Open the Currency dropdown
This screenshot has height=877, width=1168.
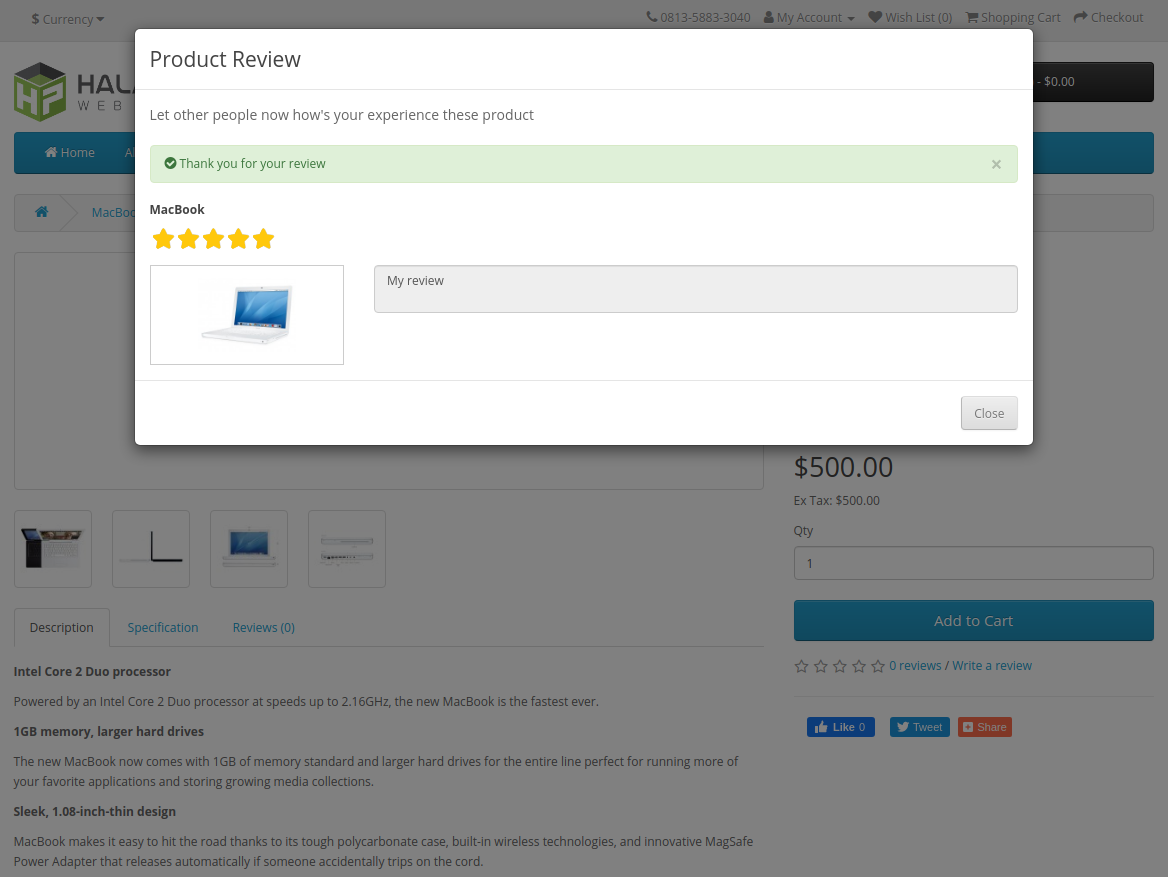(68, 19)
